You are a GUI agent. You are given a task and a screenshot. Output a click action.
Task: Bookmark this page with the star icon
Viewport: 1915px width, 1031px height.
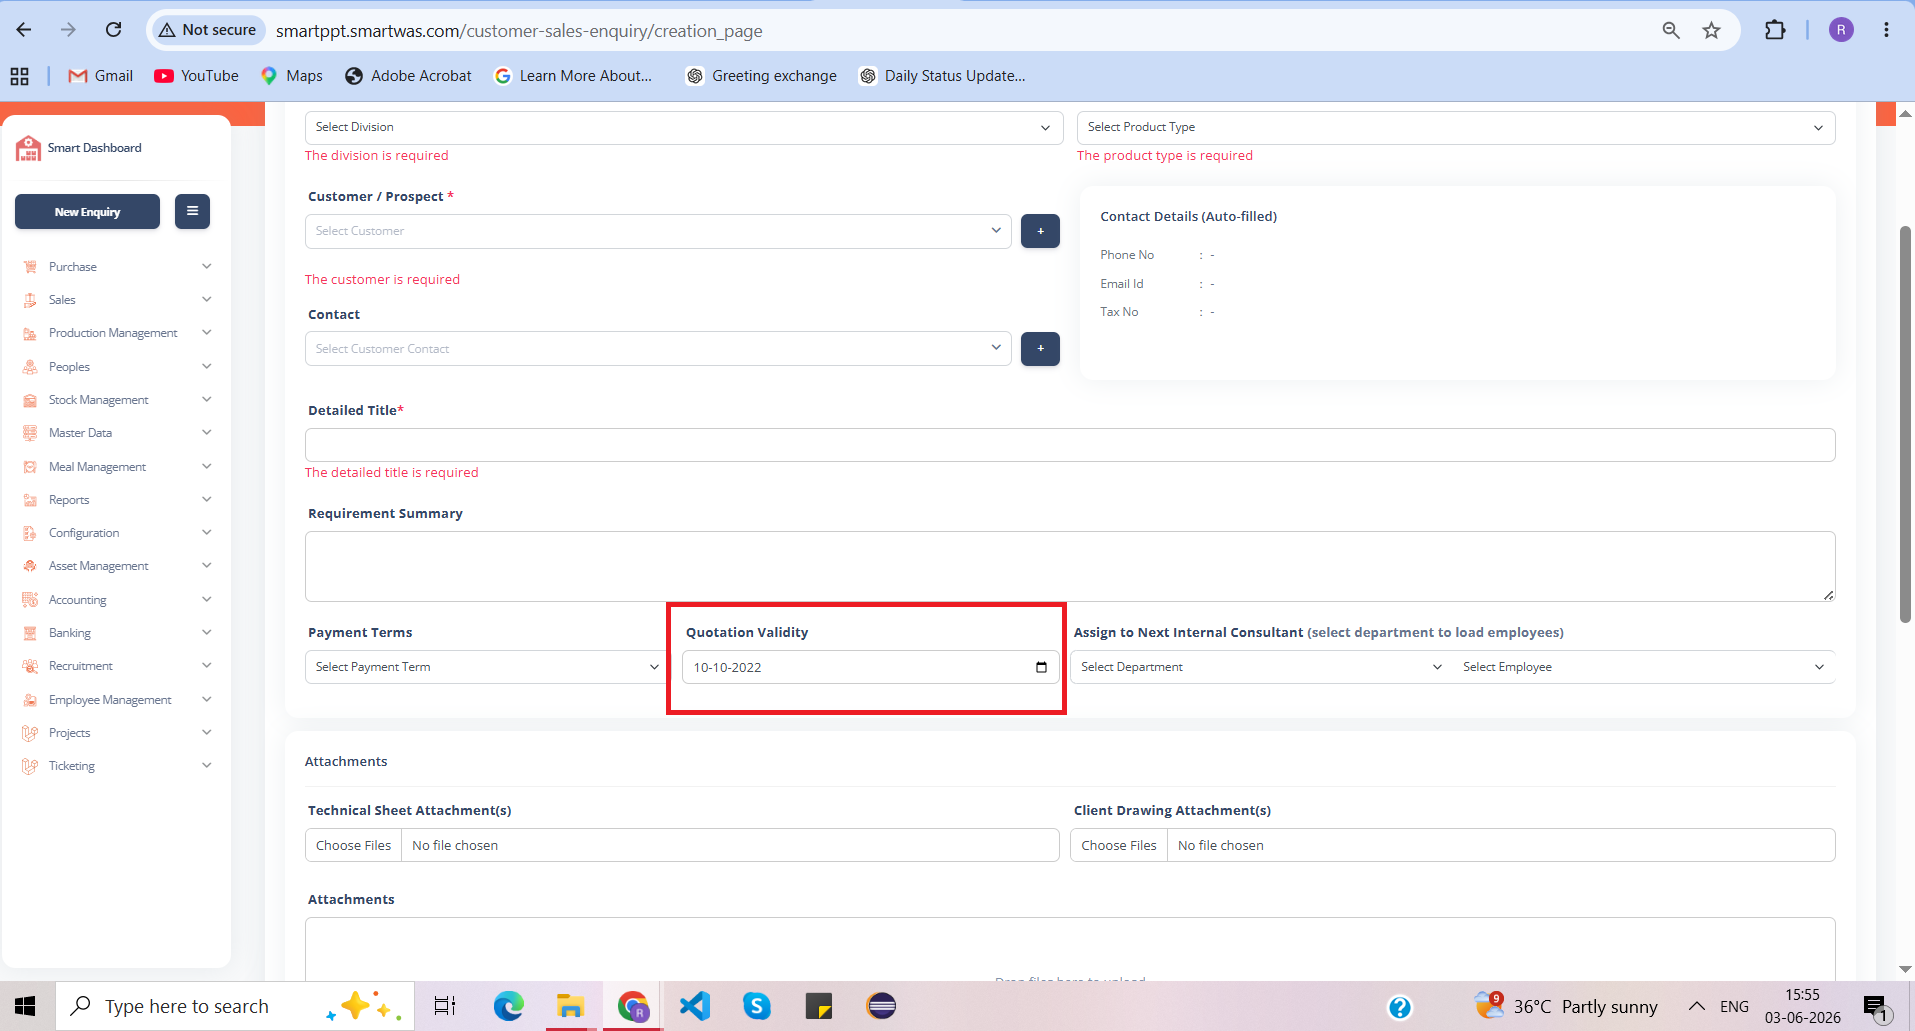click(1712, 30)
